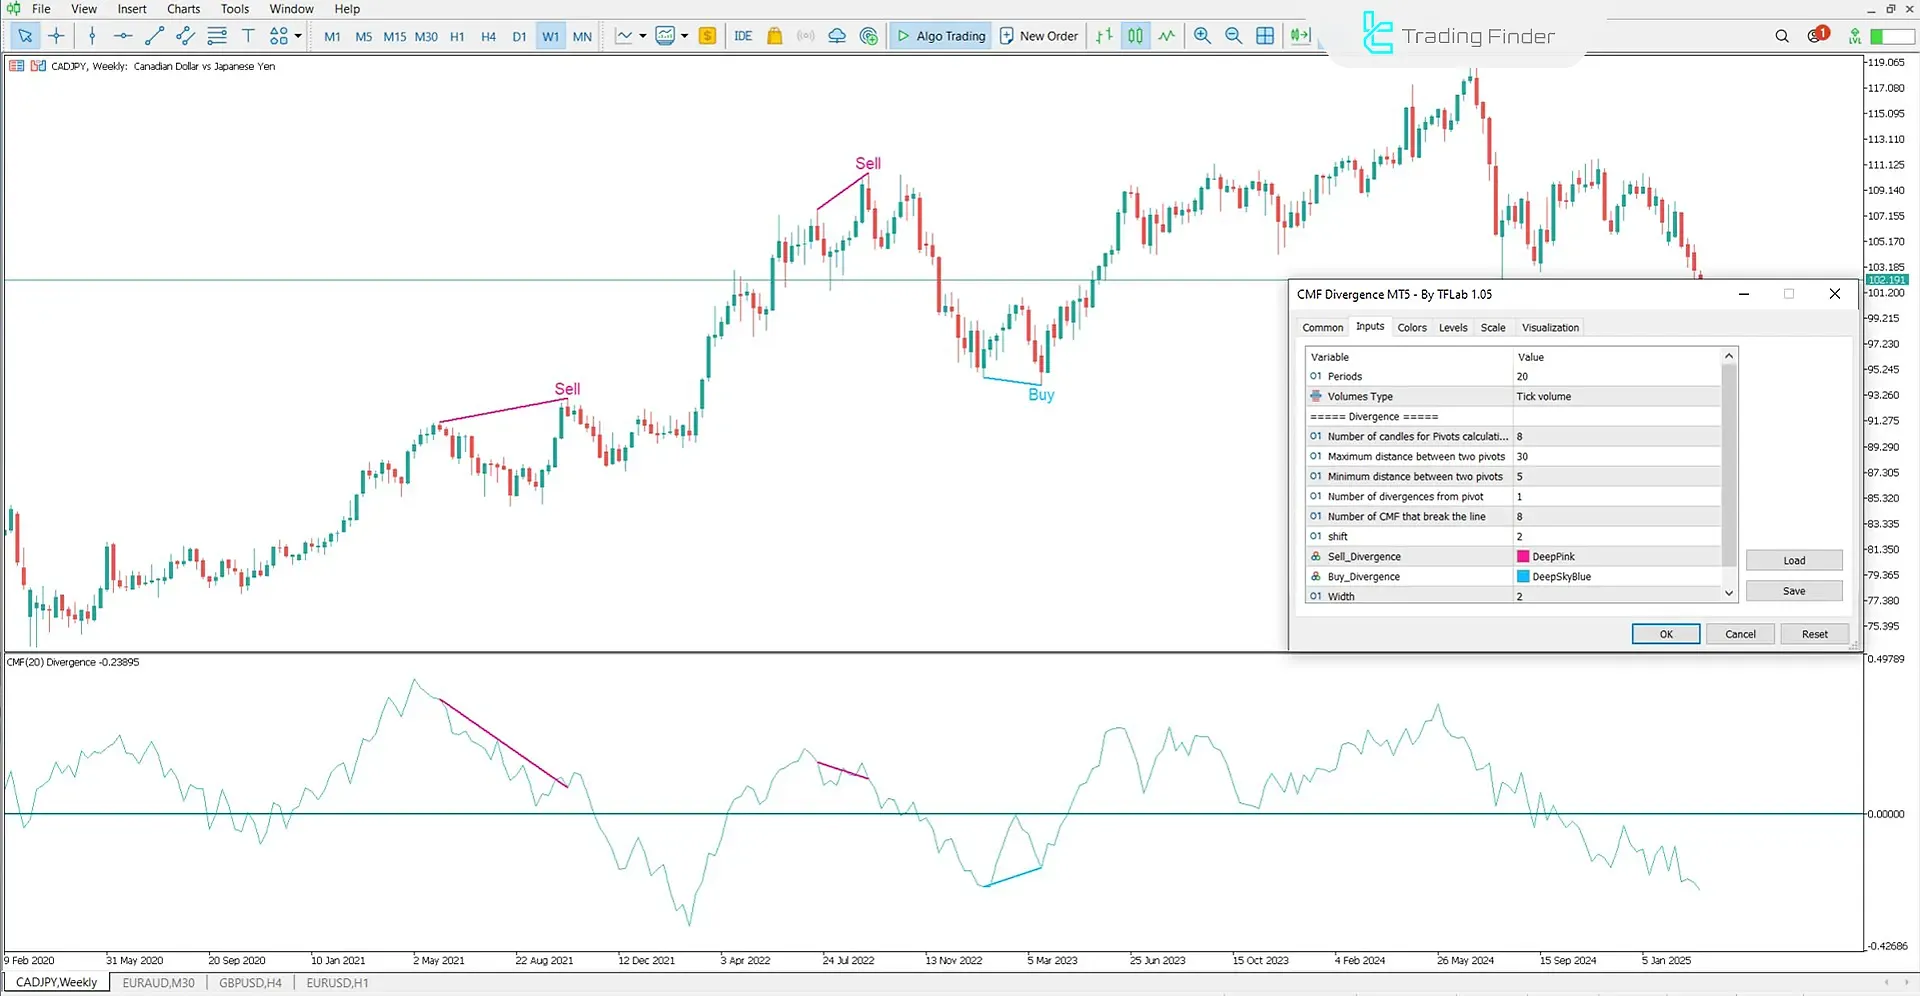Select the Crosshair tool
This screenshot has height=996, width=1920.
coord(57,36)
